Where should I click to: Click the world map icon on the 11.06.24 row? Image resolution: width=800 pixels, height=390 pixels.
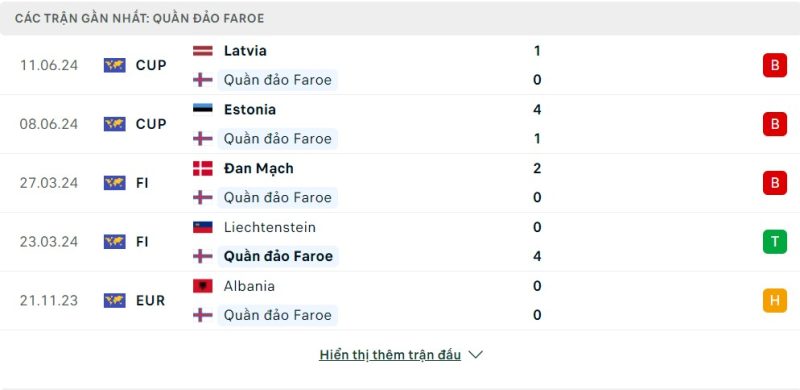(115, 65)
